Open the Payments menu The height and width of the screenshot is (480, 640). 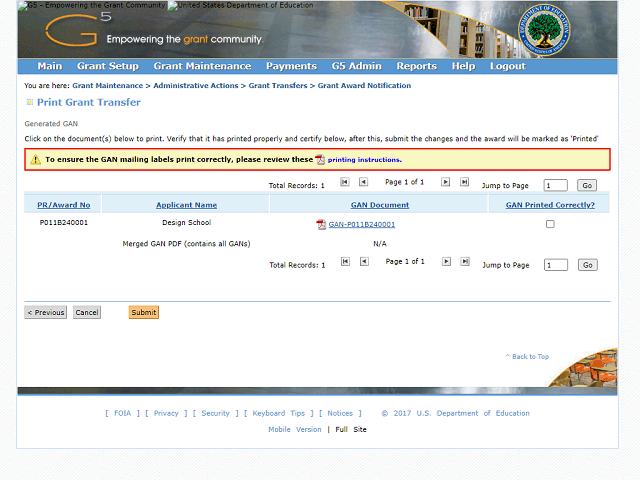click(291, 66)
